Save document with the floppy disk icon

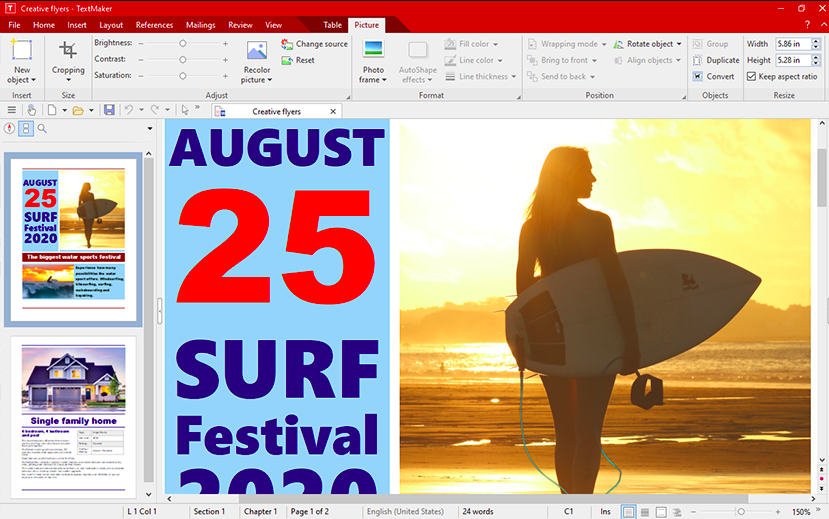[109, 110]
